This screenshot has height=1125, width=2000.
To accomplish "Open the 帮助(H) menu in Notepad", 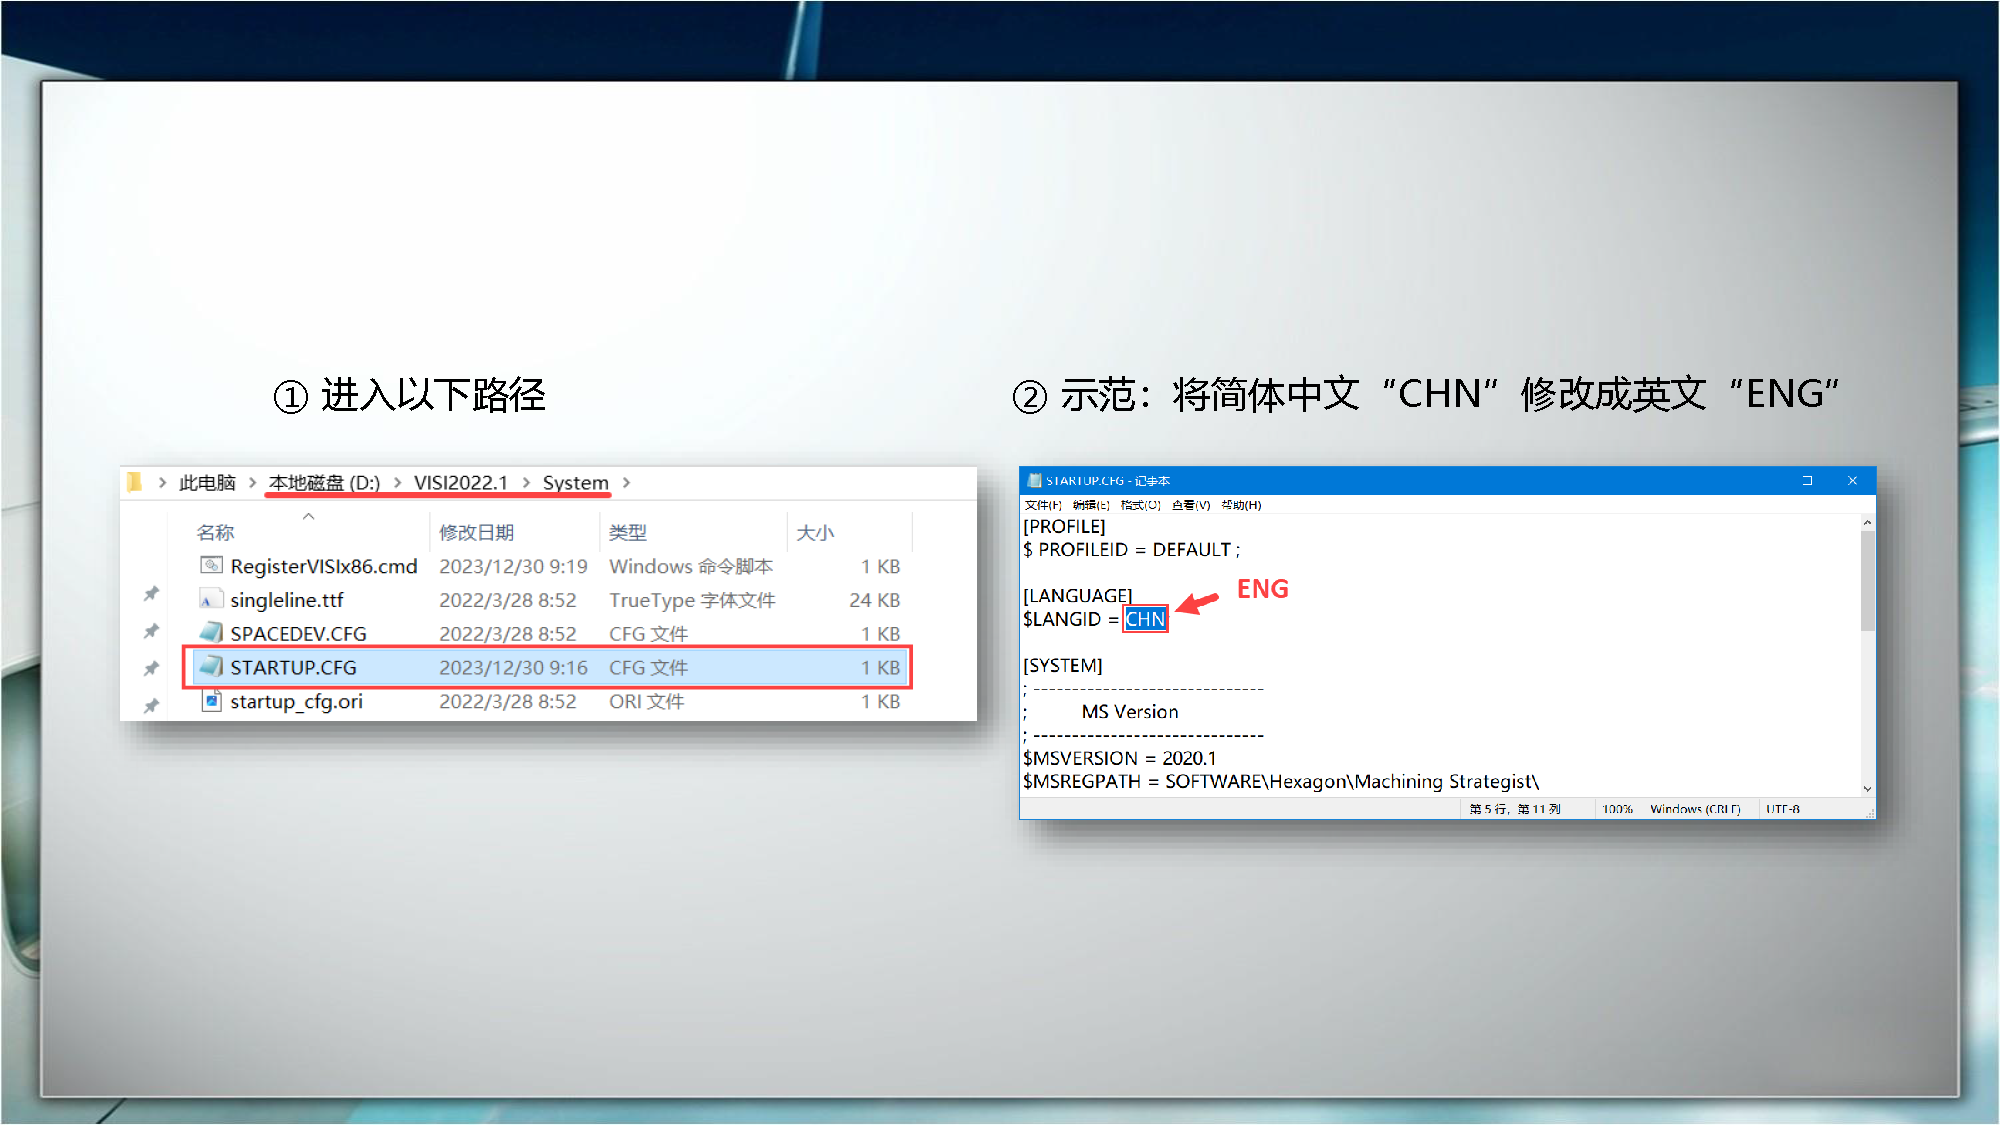I will click(1241, 505).
